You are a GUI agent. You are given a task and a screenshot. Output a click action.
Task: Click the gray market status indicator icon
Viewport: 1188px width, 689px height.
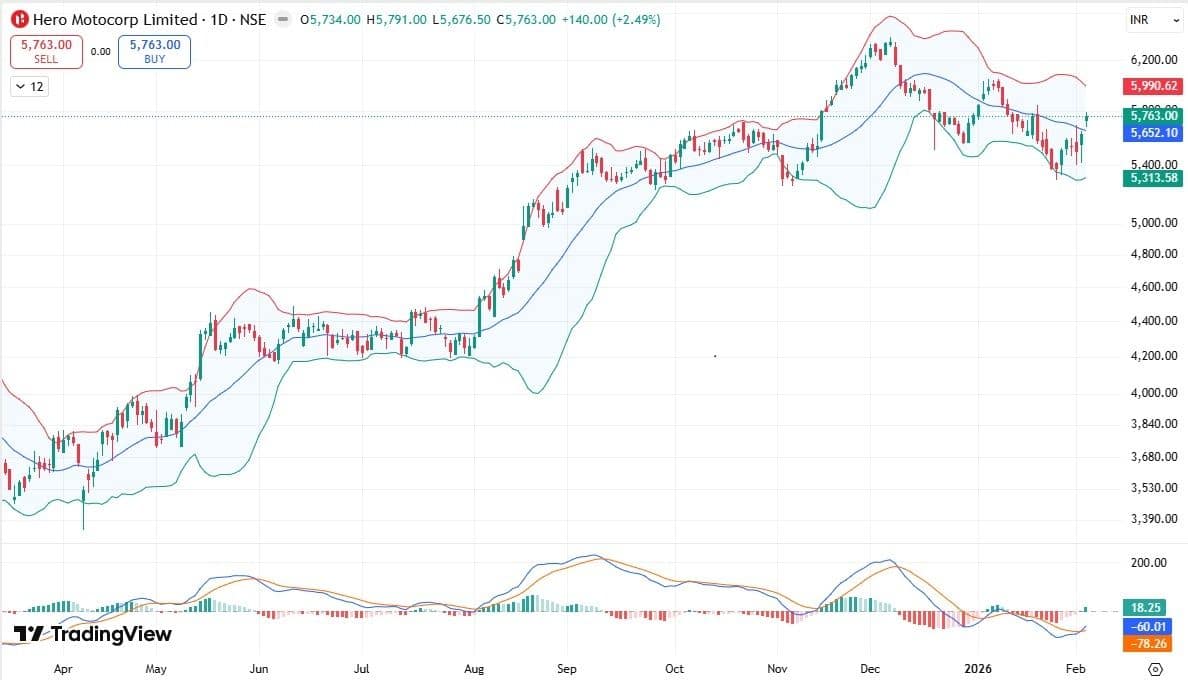283,20
